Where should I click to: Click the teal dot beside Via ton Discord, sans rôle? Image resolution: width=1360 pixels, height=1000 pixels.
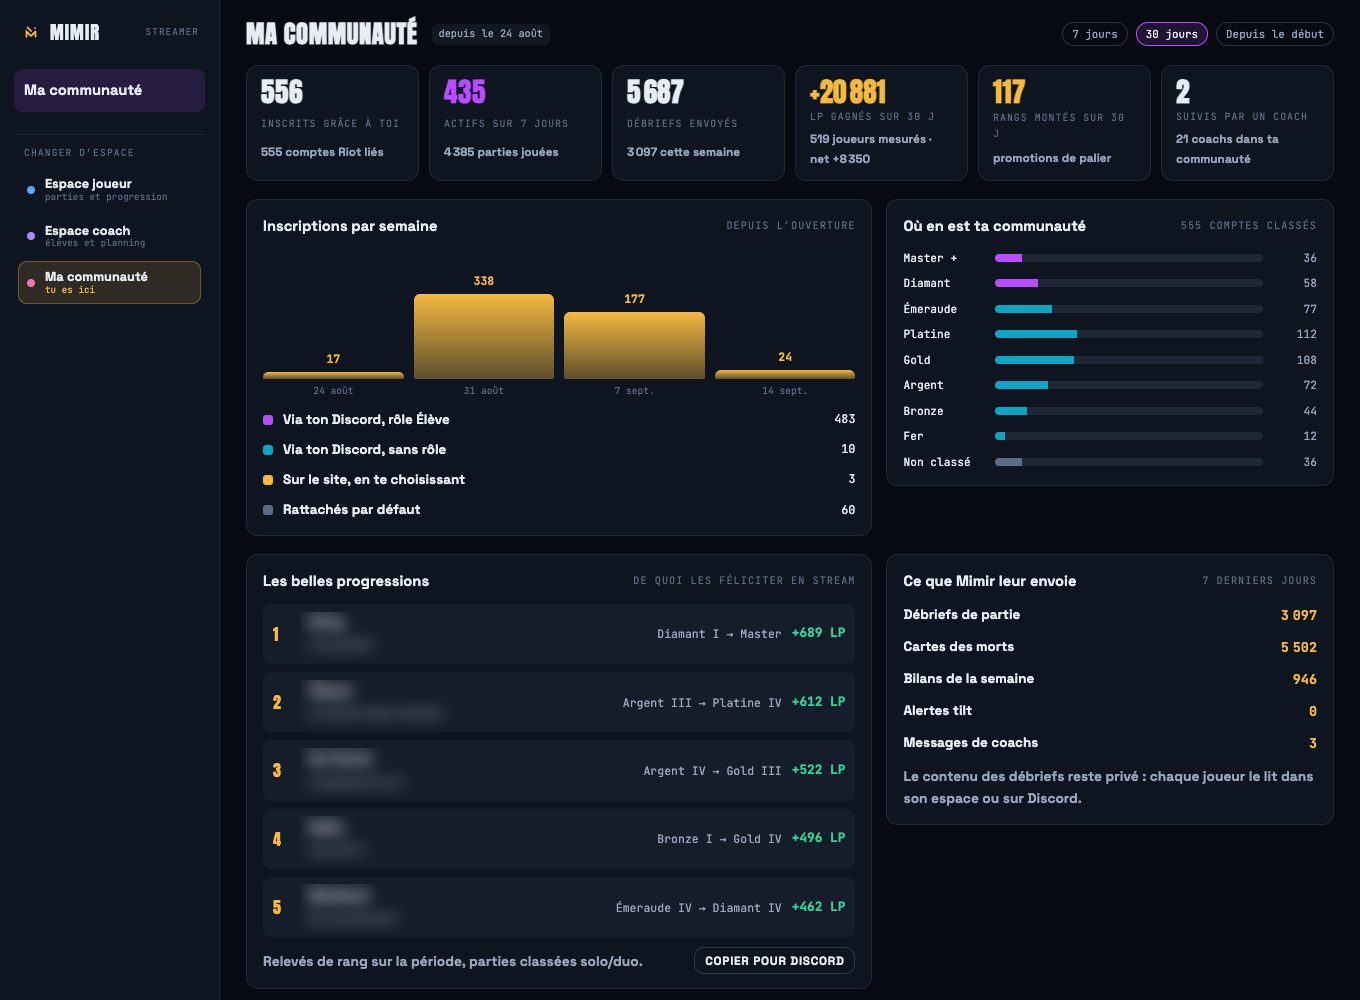pos(268,450)
